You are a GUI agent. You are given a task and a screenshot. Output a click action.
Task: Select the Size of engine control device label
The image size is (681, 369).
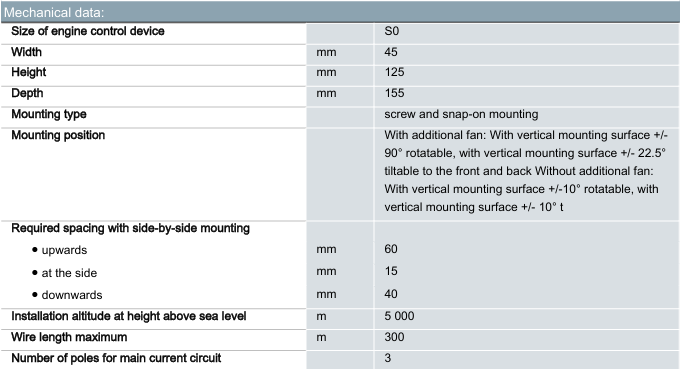[88, 31]
